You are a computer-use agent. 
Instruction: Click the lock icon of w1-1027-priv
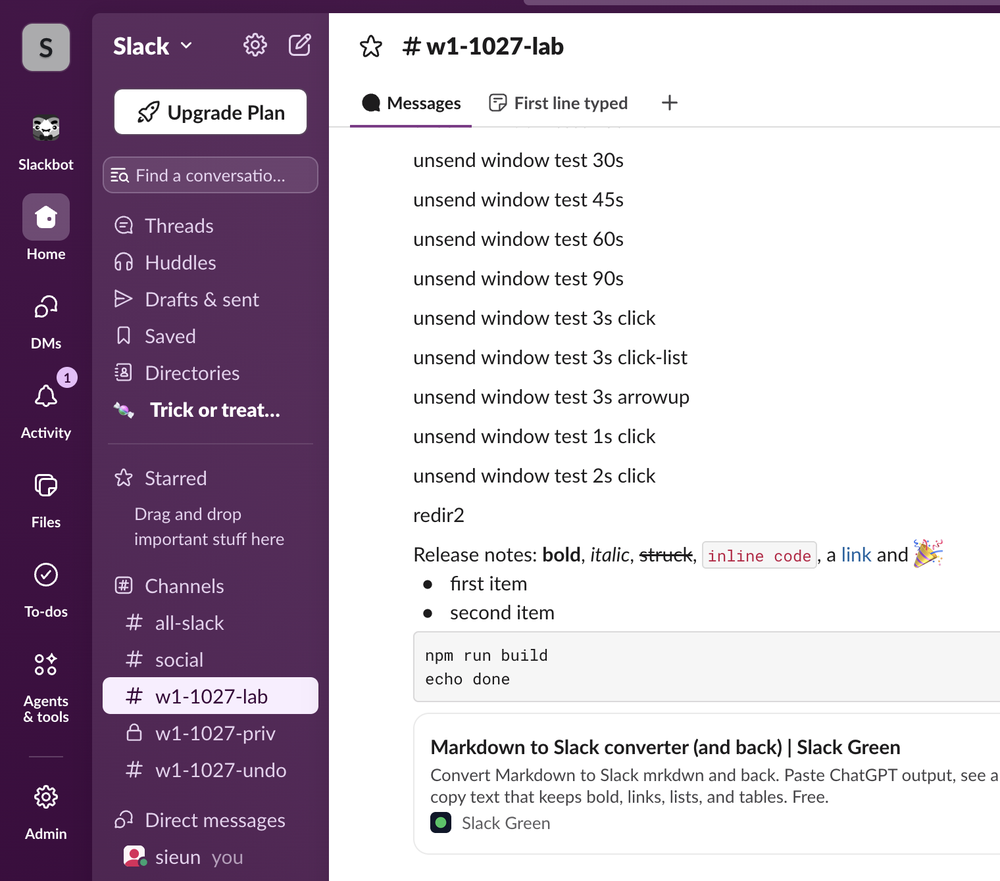(x=134, y=732)
